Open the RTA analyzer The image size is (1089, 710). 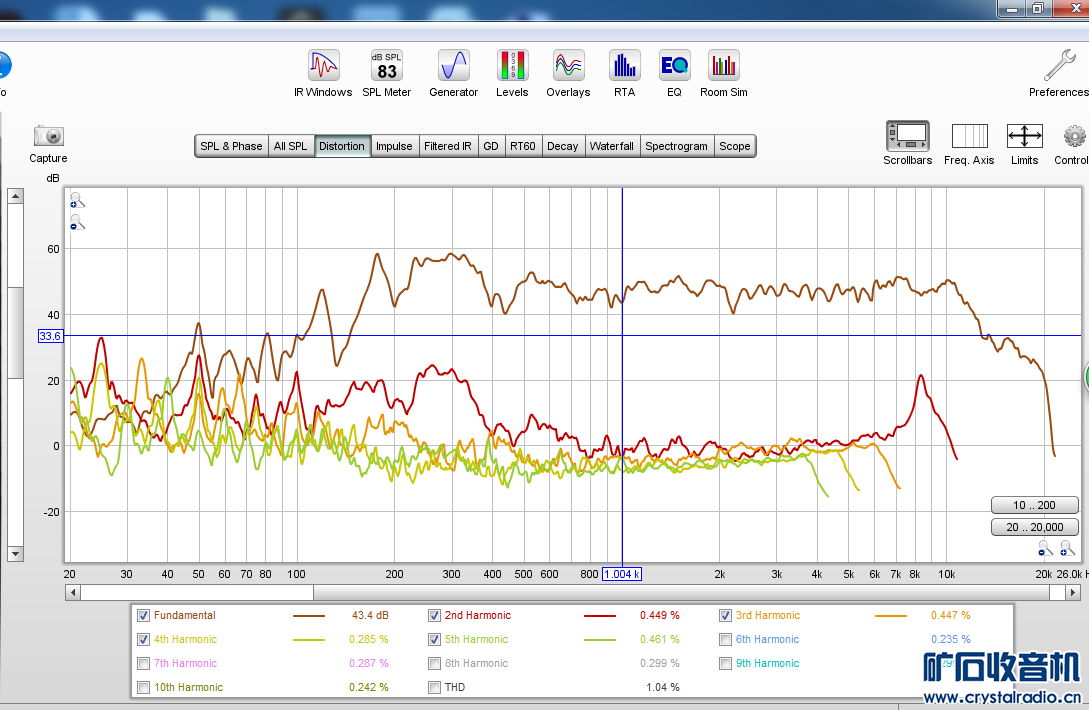click(624, 67)
